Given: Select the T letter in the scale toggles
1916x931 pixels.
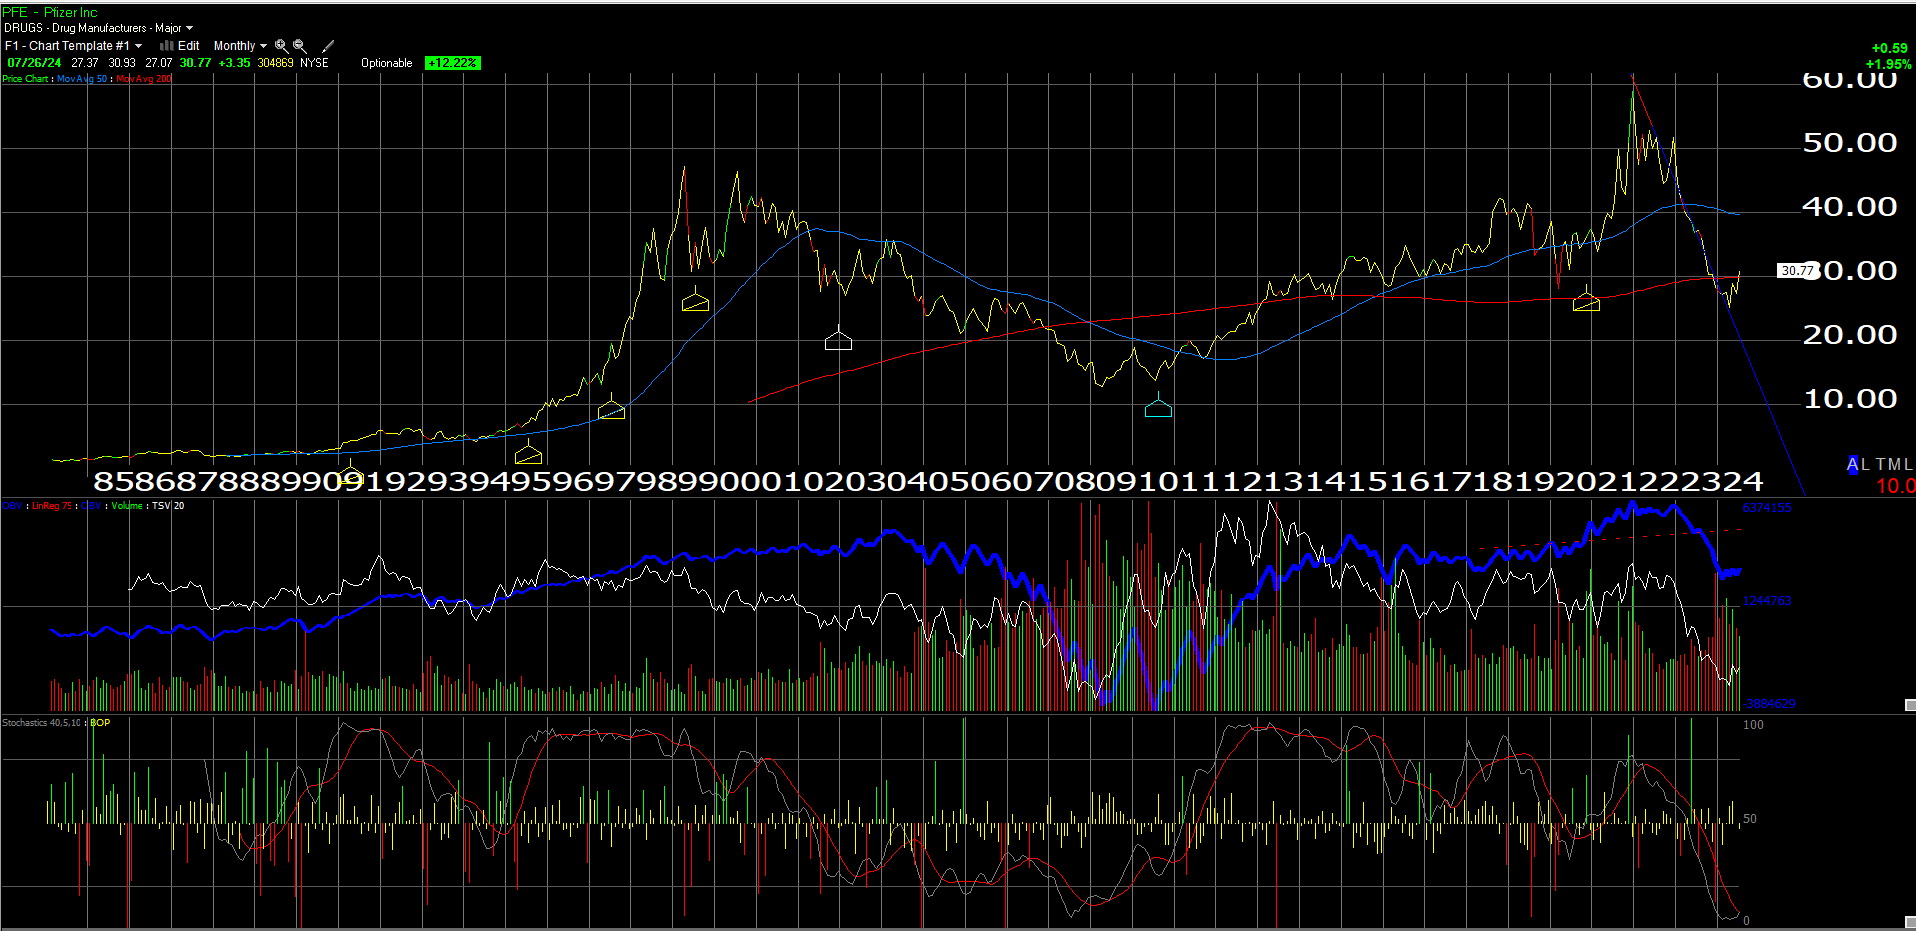Looking at the screenshot, I should tap(1880, 464).
